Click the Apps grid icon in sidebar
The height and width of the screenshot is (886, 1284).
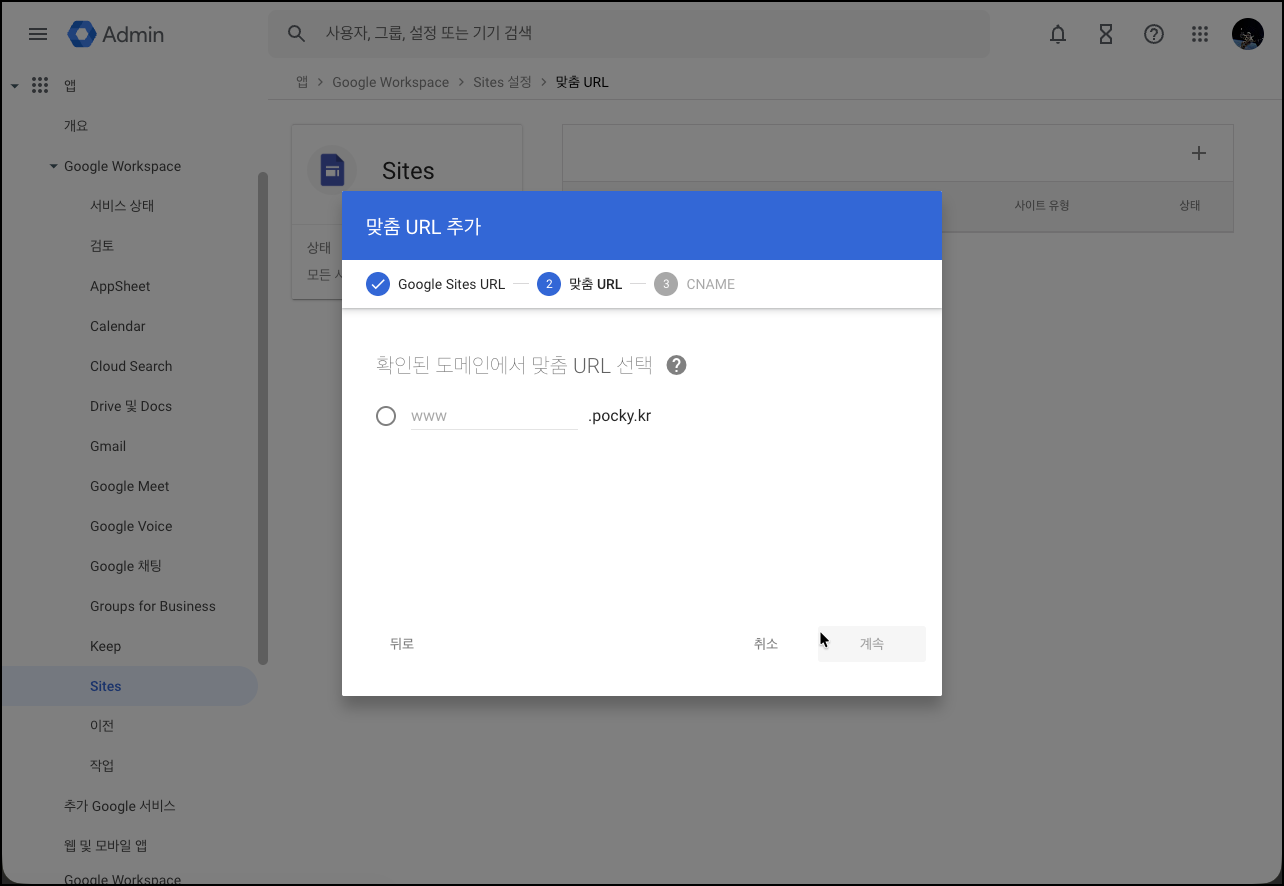click(x=40, y=86)
